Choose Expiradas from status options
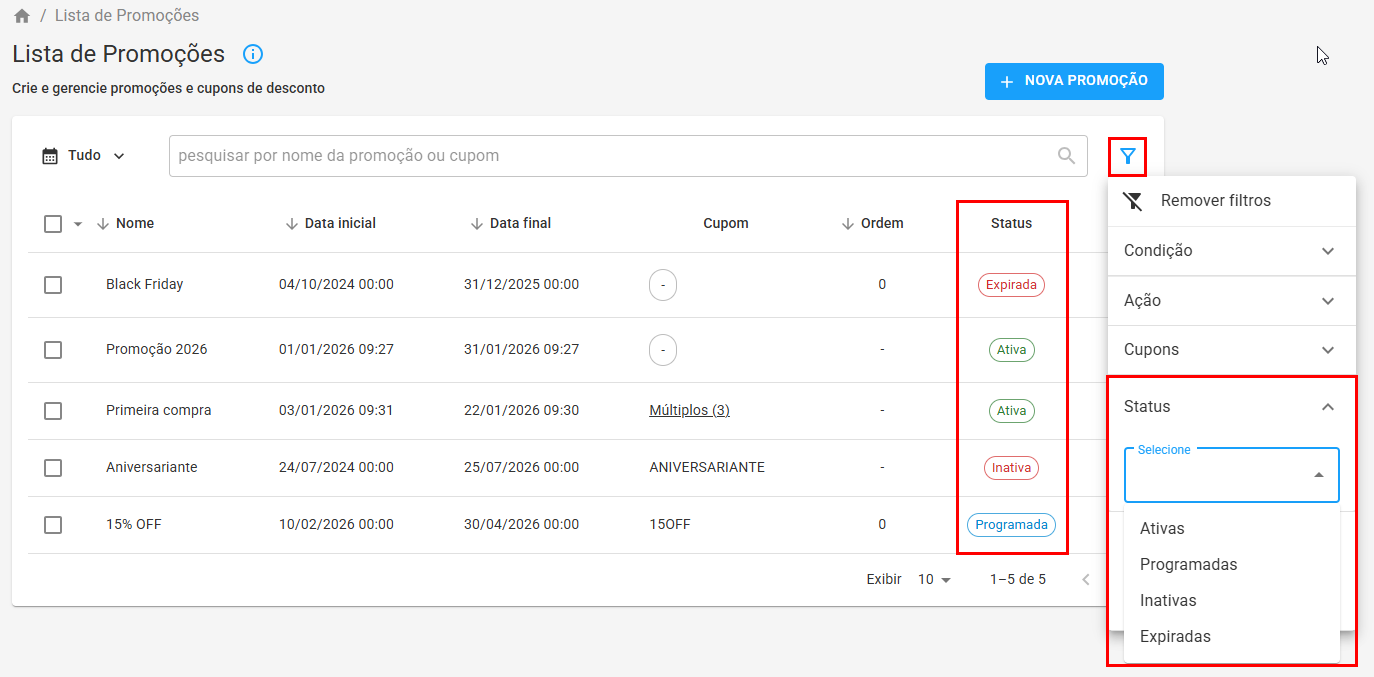This screenshot has width=1374, height=677. tap(1175, 637)
